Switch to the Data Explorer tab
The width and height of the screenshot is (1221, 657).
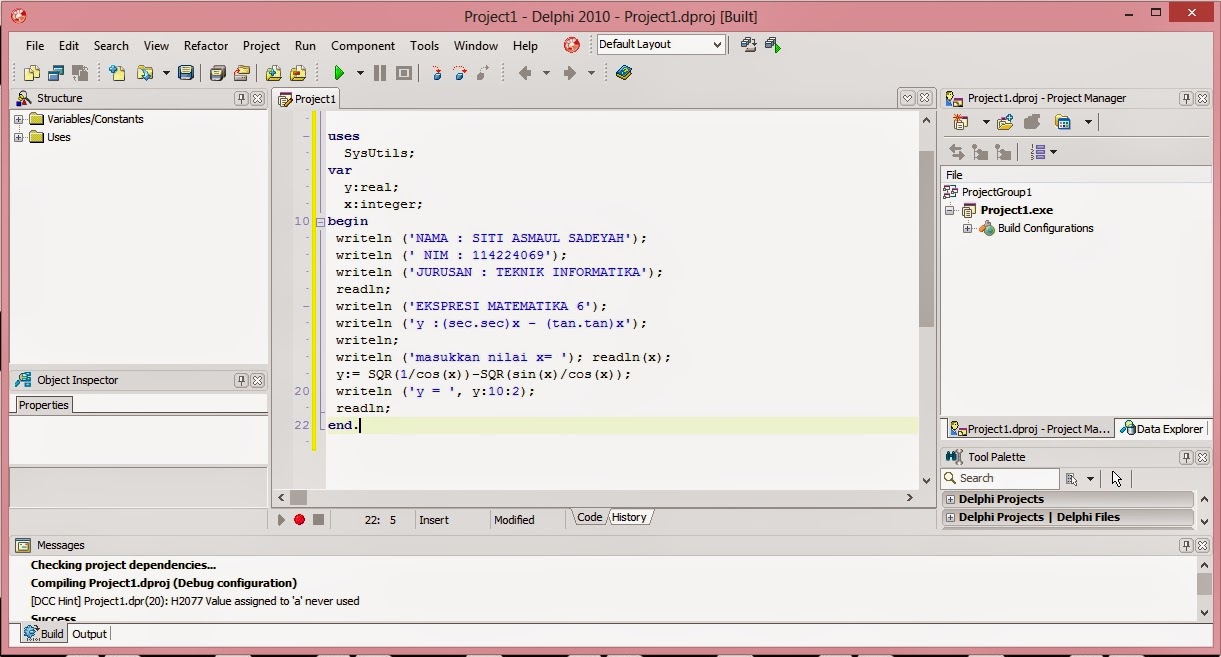coord(1162,429)
